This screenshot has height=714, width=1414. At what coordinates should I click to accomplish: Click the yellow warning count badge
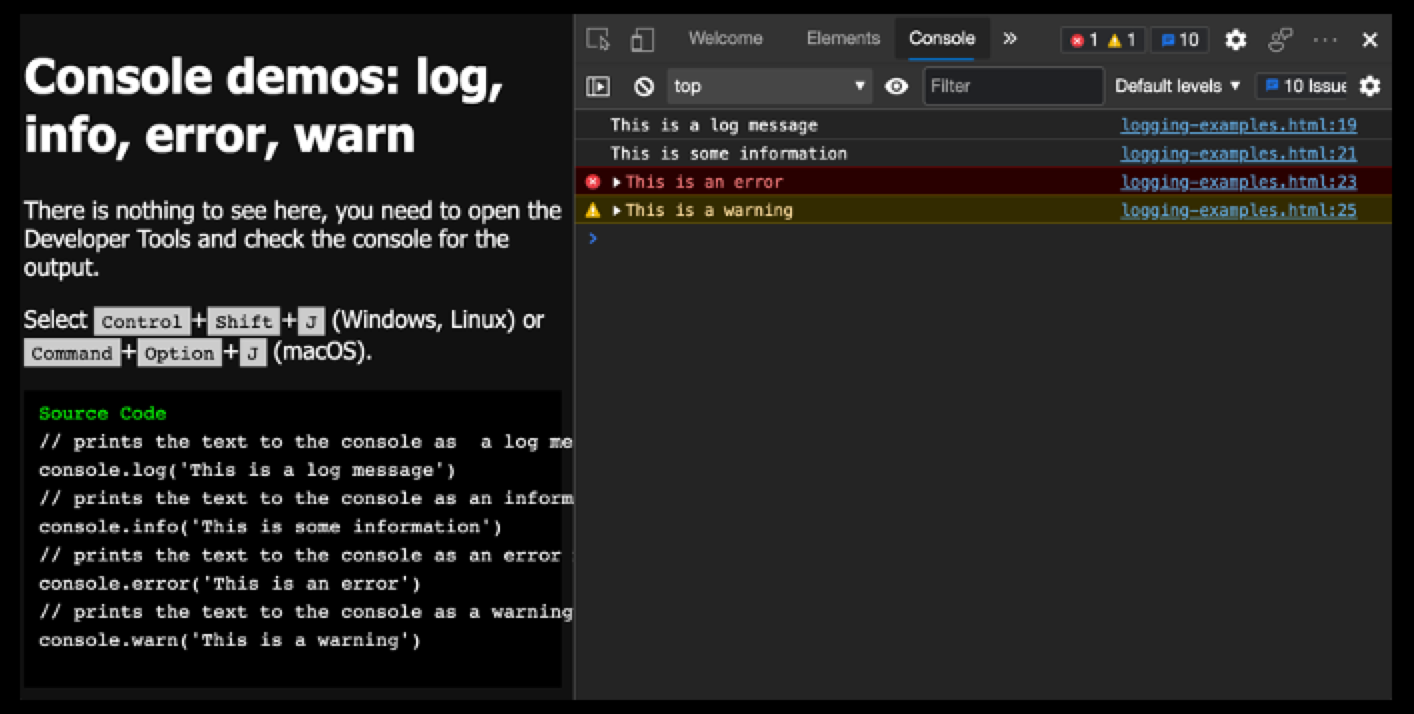[1121, 40]
